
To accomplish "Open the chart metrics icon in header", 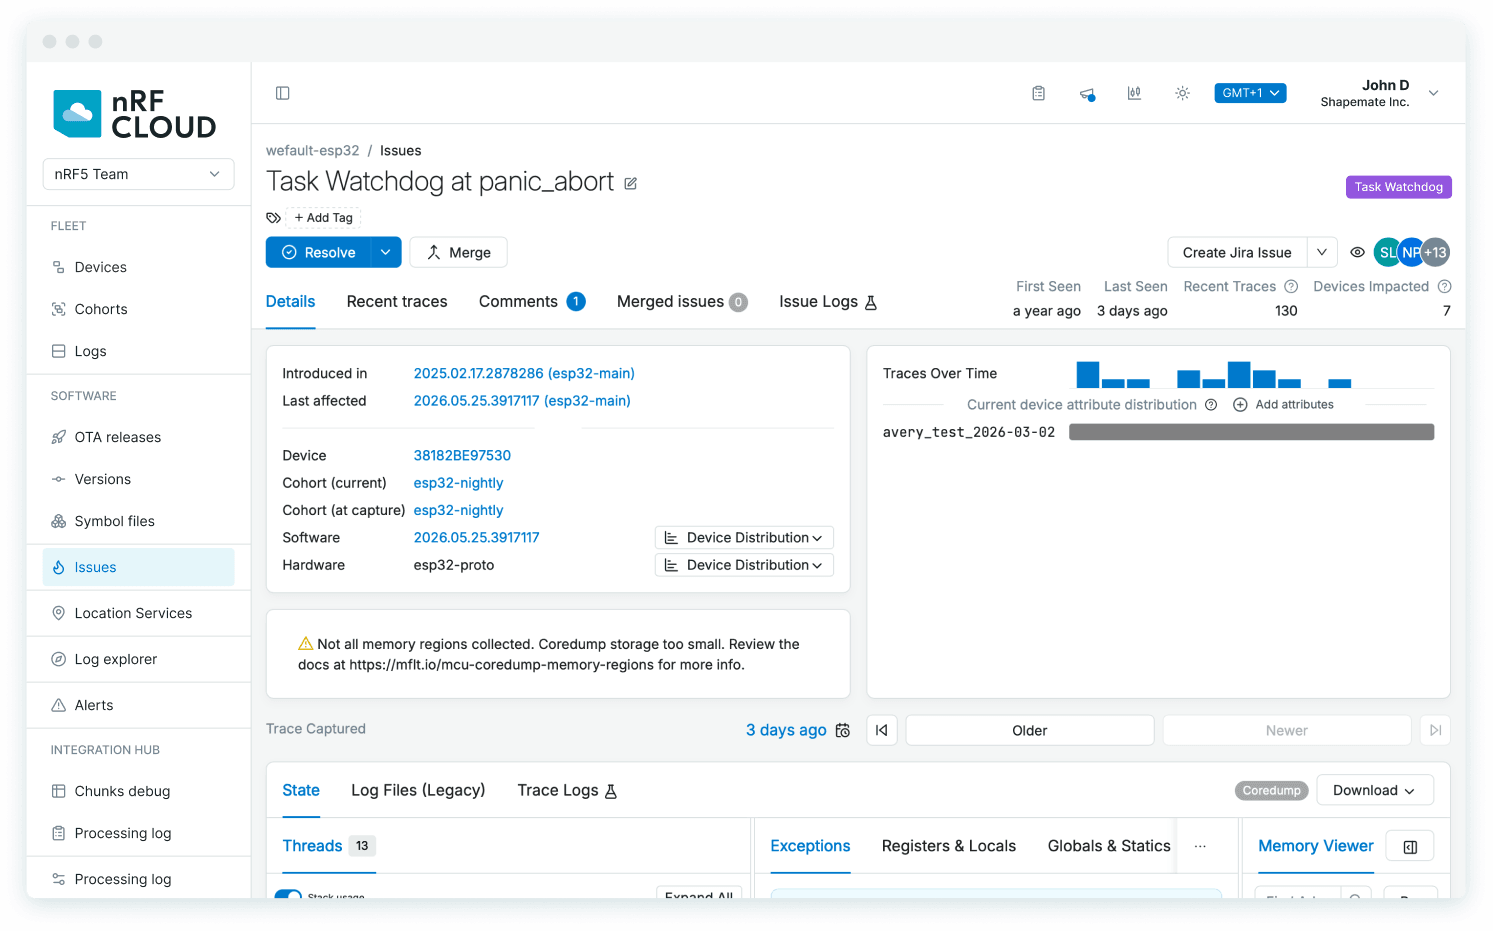I will [x=1134, y=93].
